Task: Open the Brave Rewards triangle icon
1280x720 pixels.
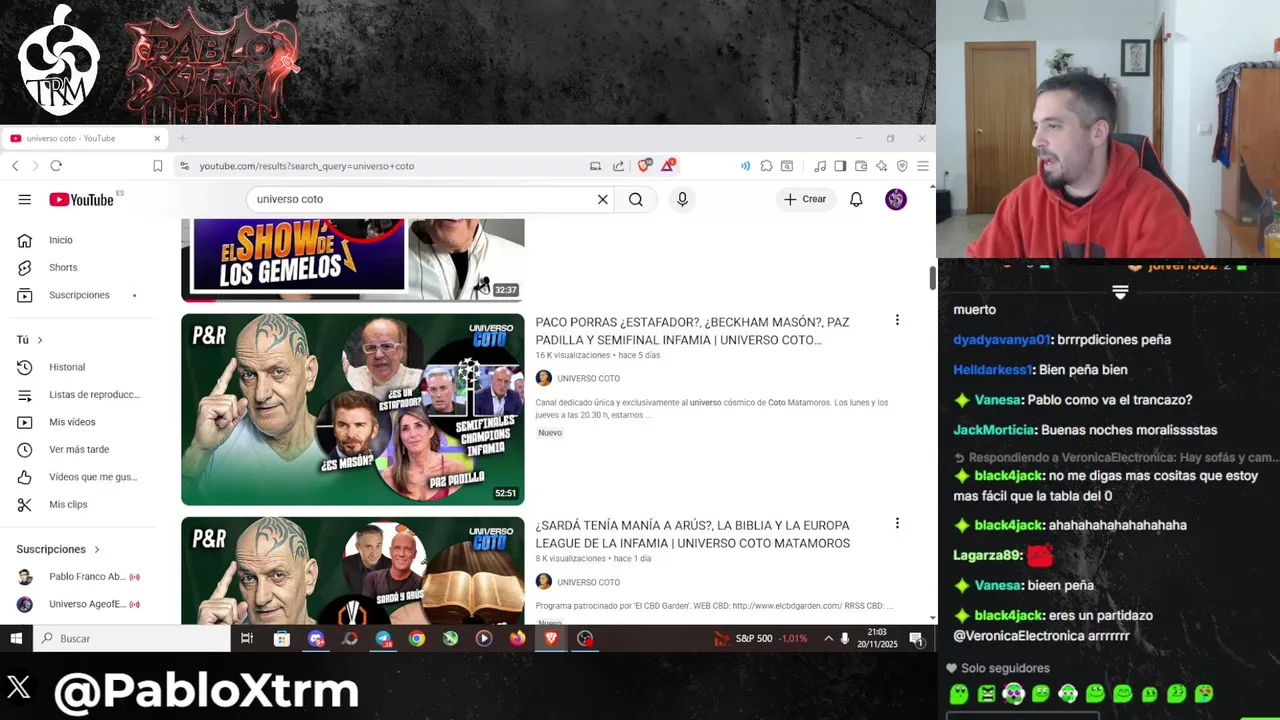Action: (667, 165)
